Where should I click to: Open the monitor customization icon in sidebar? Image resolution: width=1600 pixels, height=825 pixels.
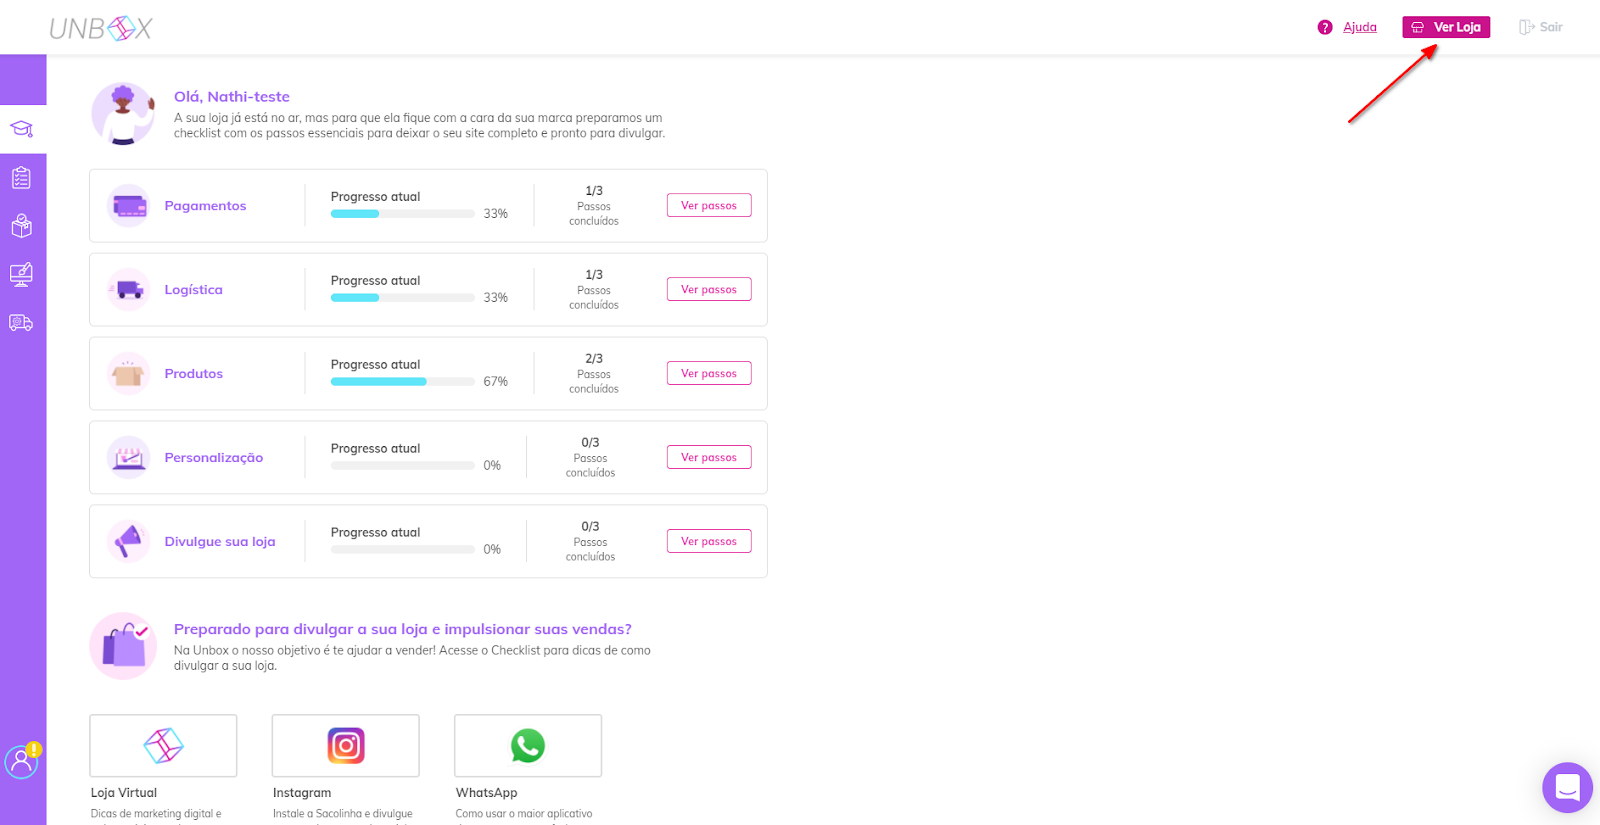[x=22, y=274]
